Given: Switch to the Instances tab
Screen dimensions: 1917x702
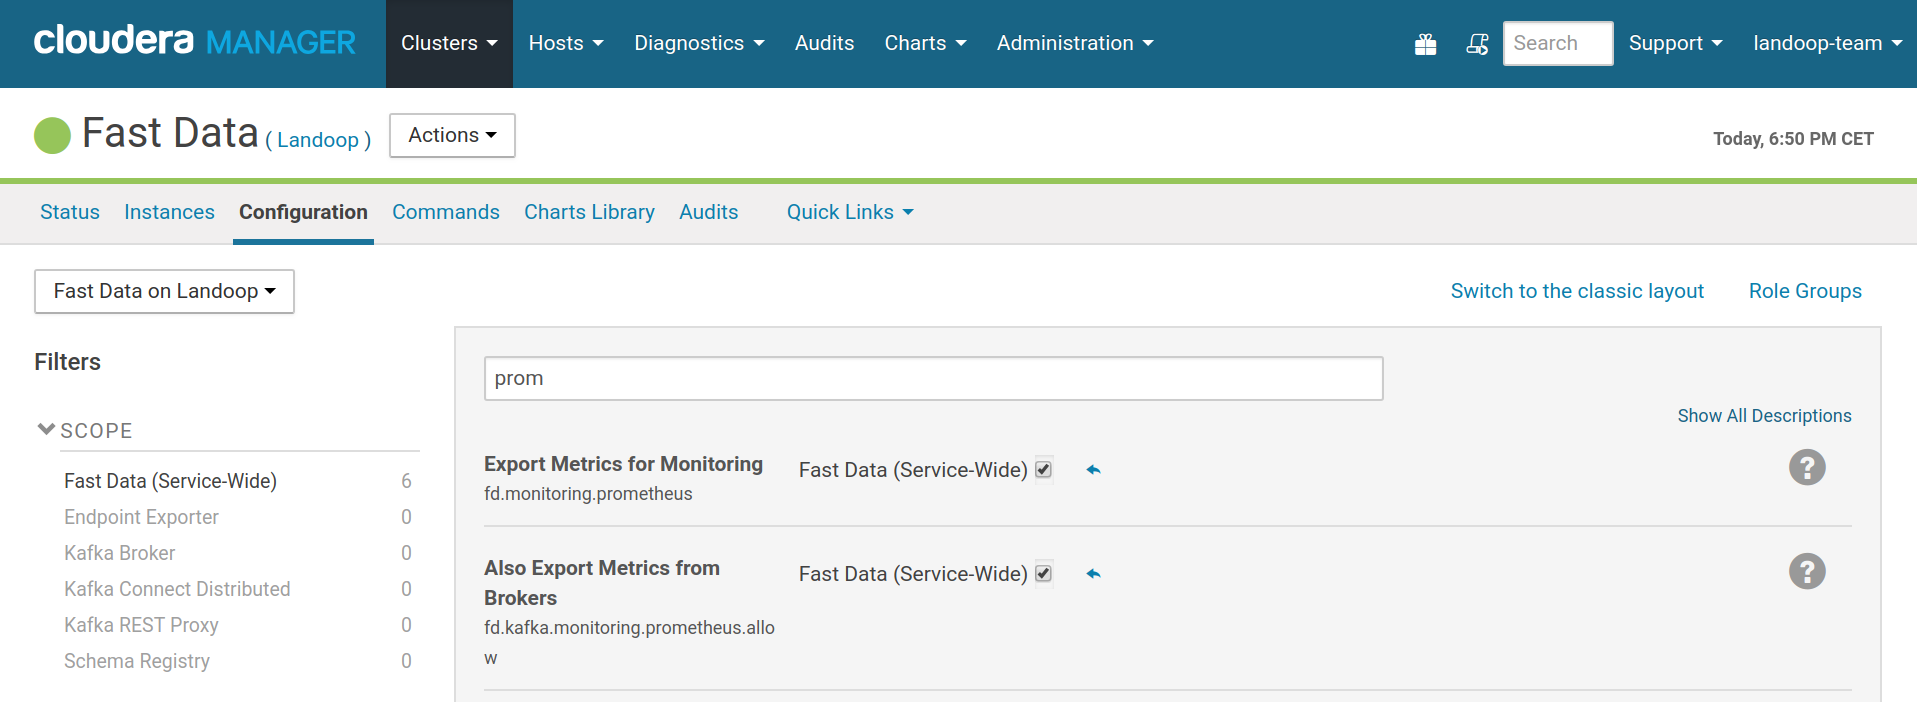Looking at the screenshot, I should pos(169,212).
